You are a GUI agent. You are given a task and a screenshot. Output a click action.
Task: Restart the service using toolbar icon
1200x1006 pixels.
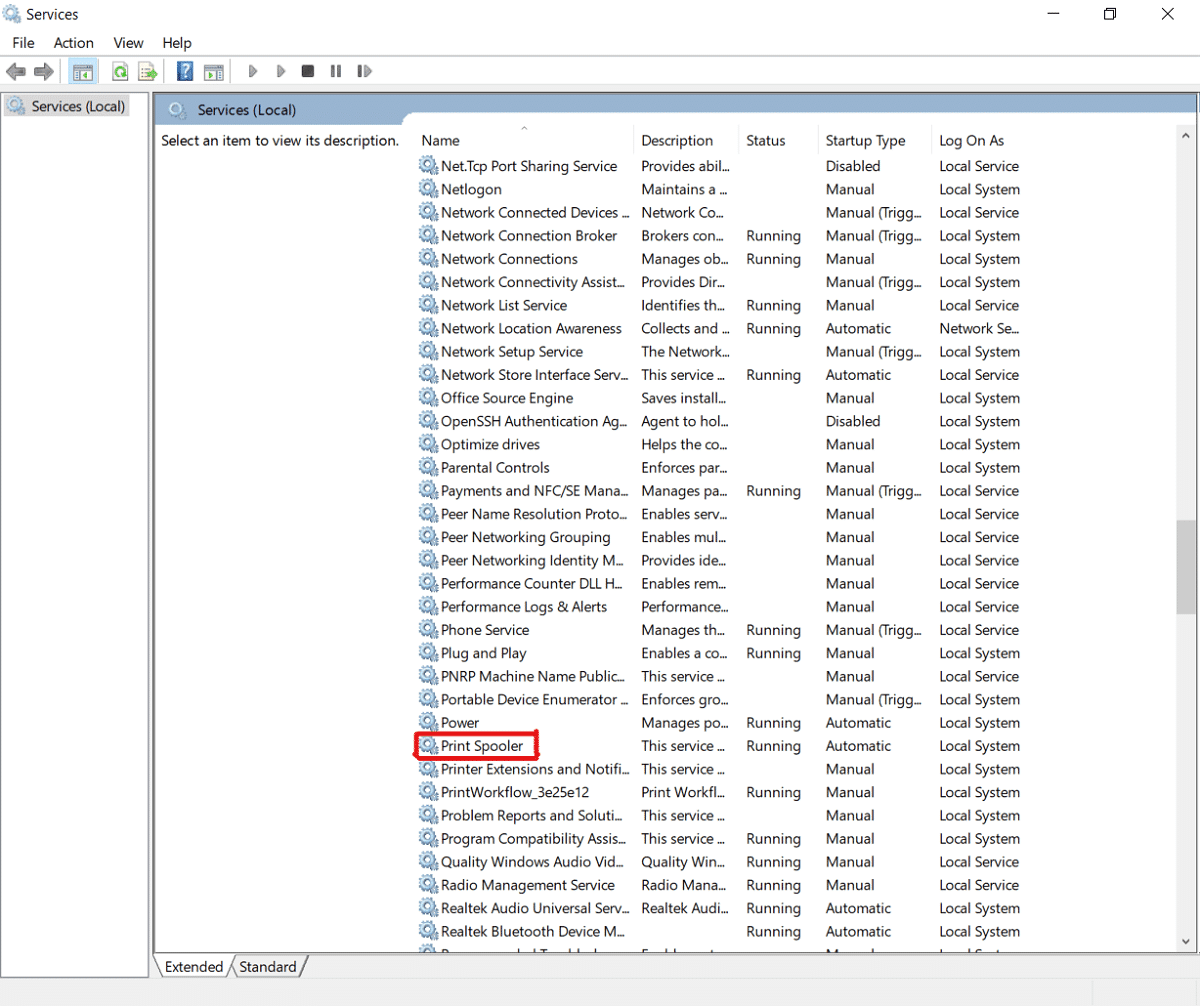[x=364, y=70]
